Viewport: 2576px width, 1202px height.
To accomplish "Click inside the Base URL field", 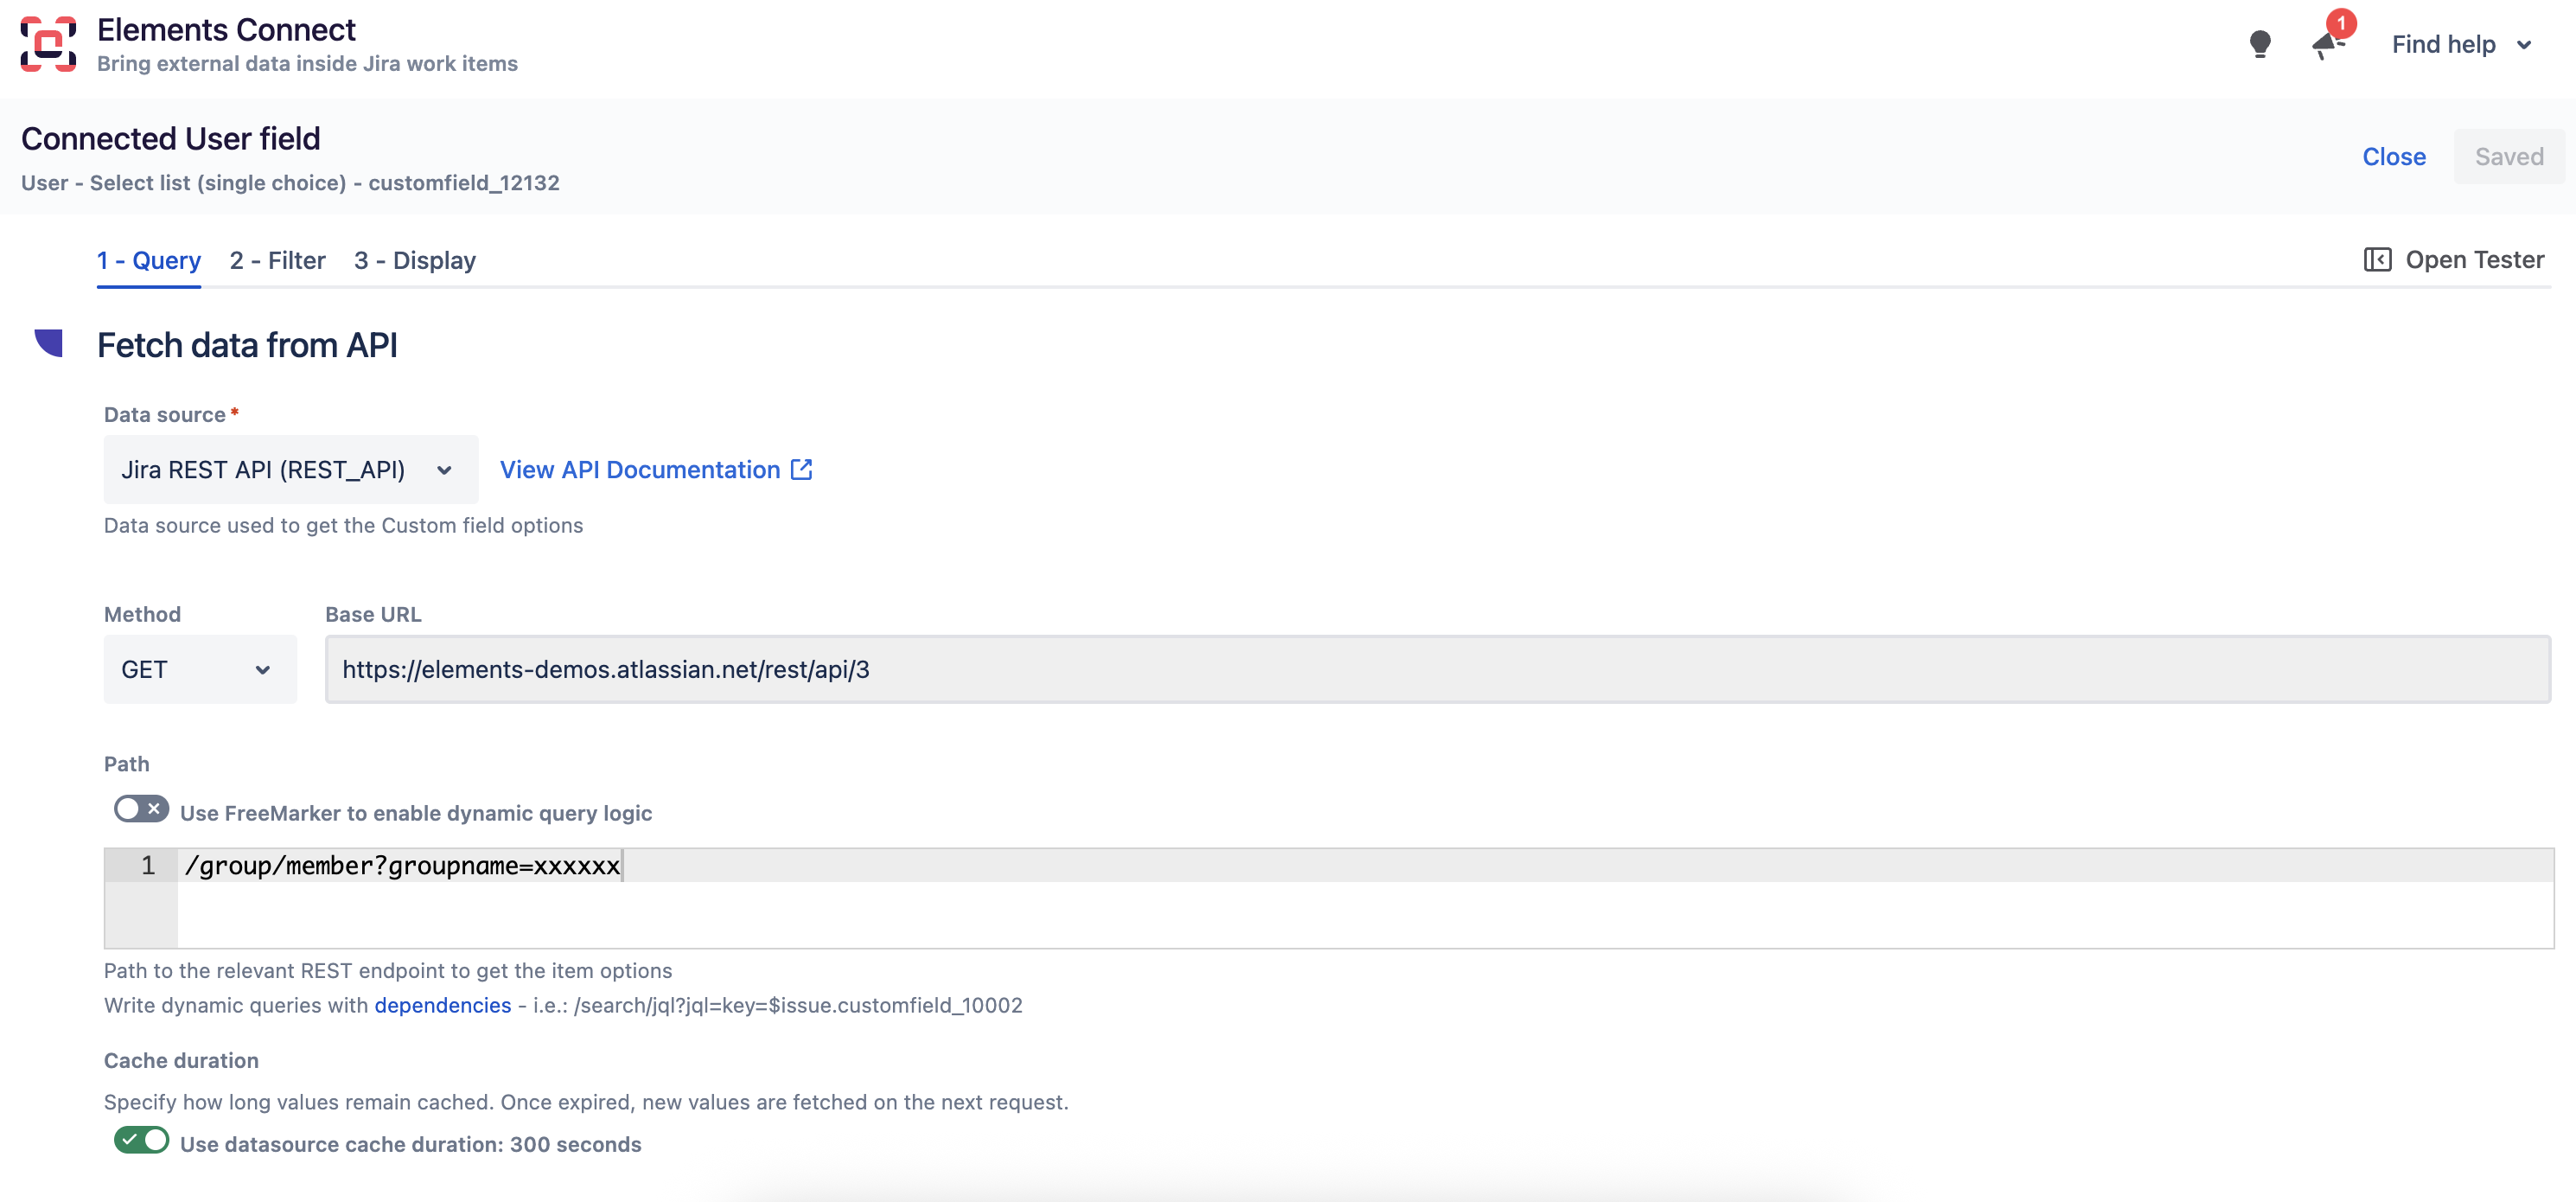I will (x=1437, y=669).
